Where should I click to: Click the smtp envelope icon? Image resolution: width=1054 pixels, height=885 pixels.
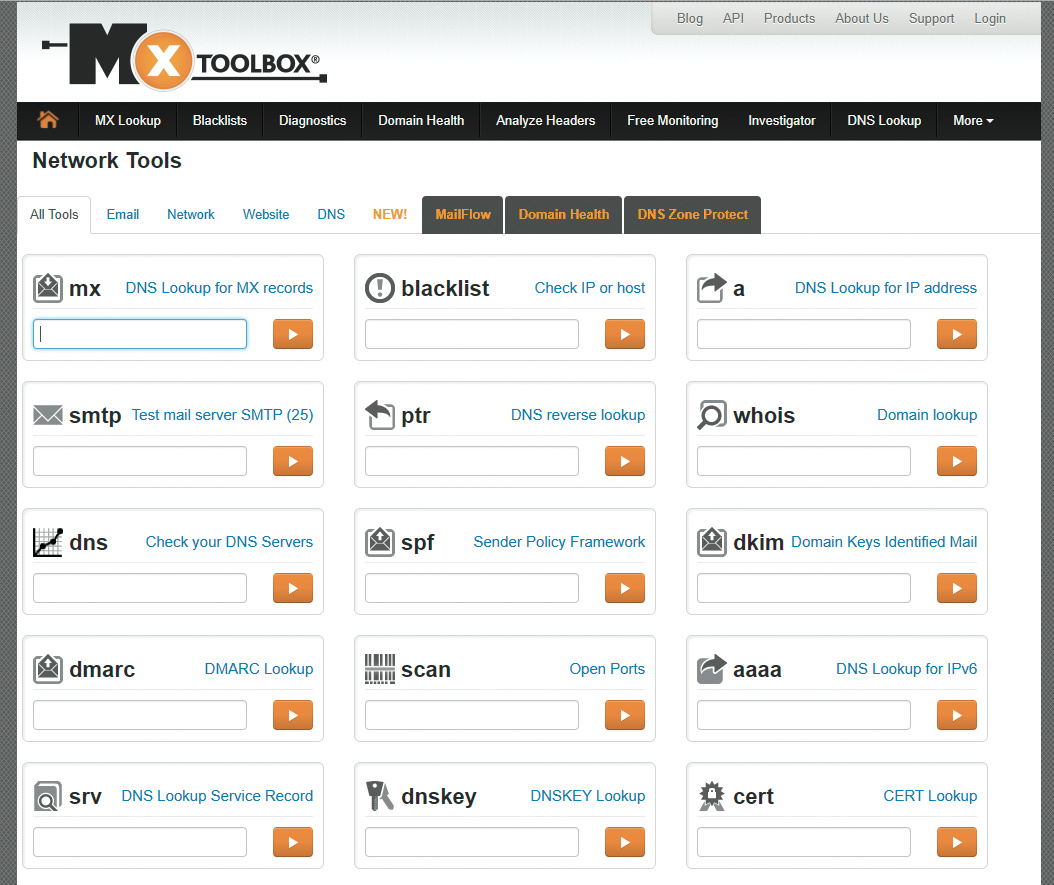click(48, 415)
